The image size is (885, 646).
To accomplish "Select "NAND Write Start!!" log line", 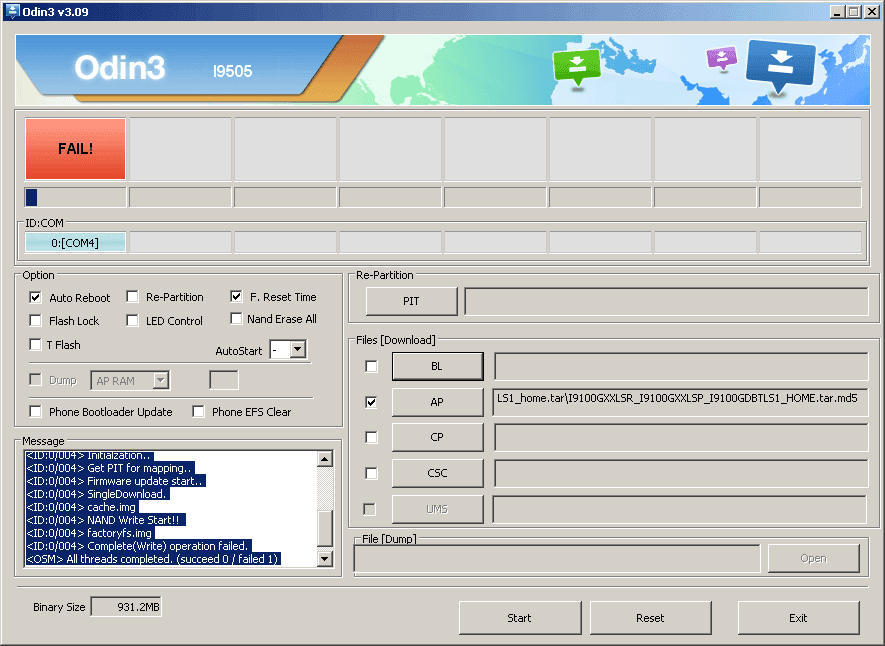I will (x=106, y=520).
